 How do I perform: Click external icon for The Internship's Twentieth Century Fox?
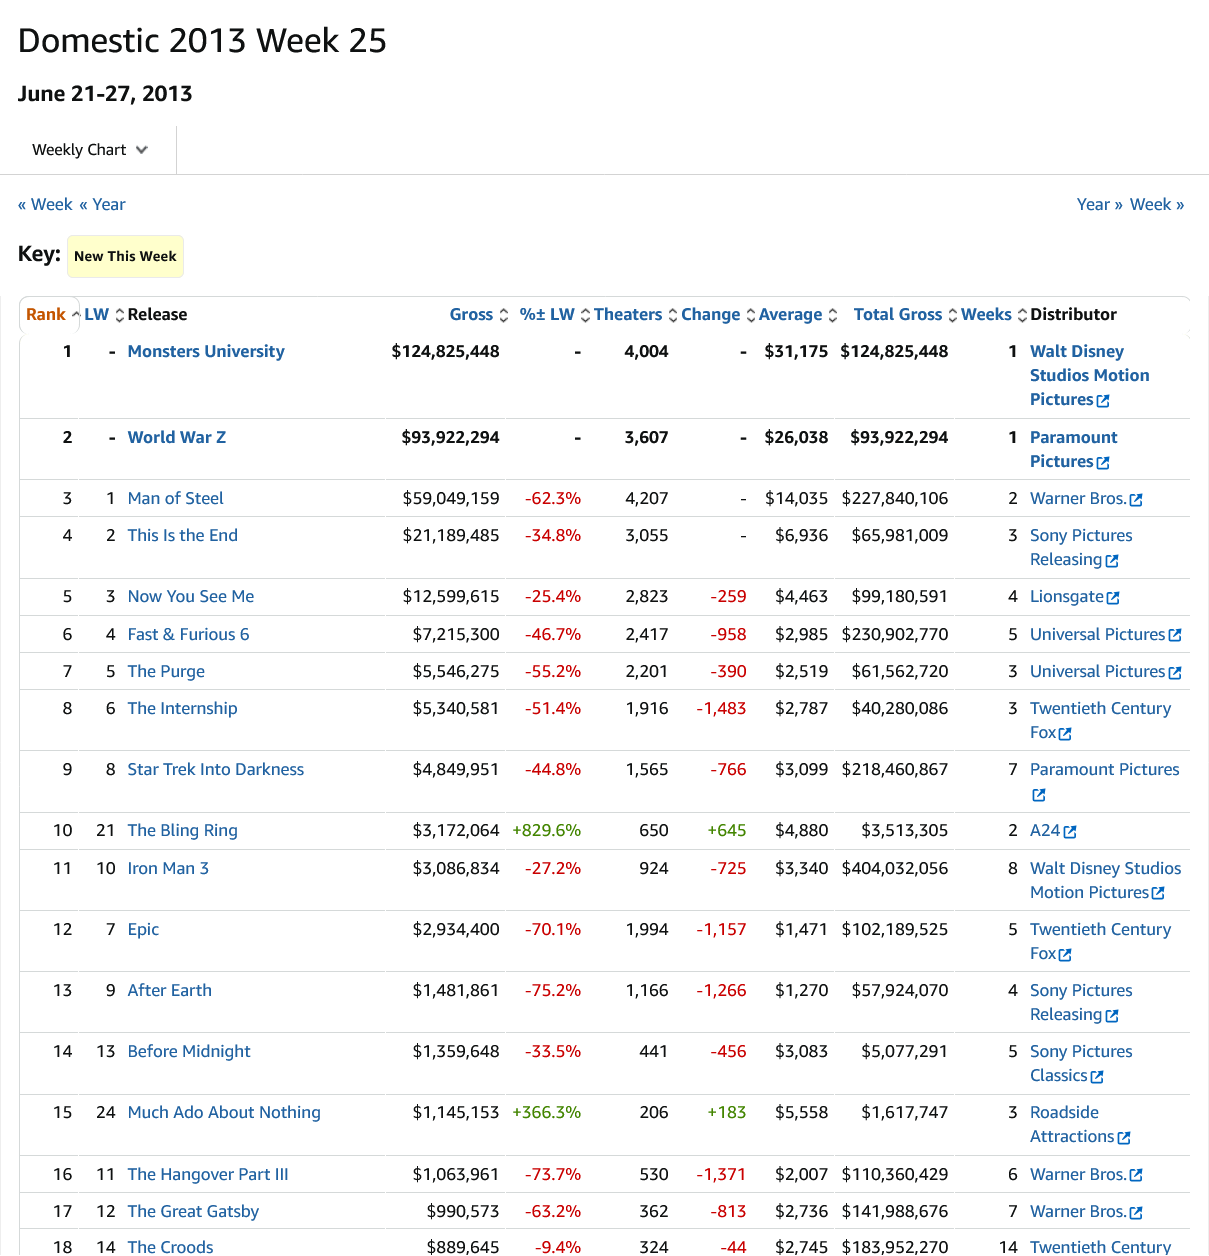pyautogui.click(x=1065, y=733)
